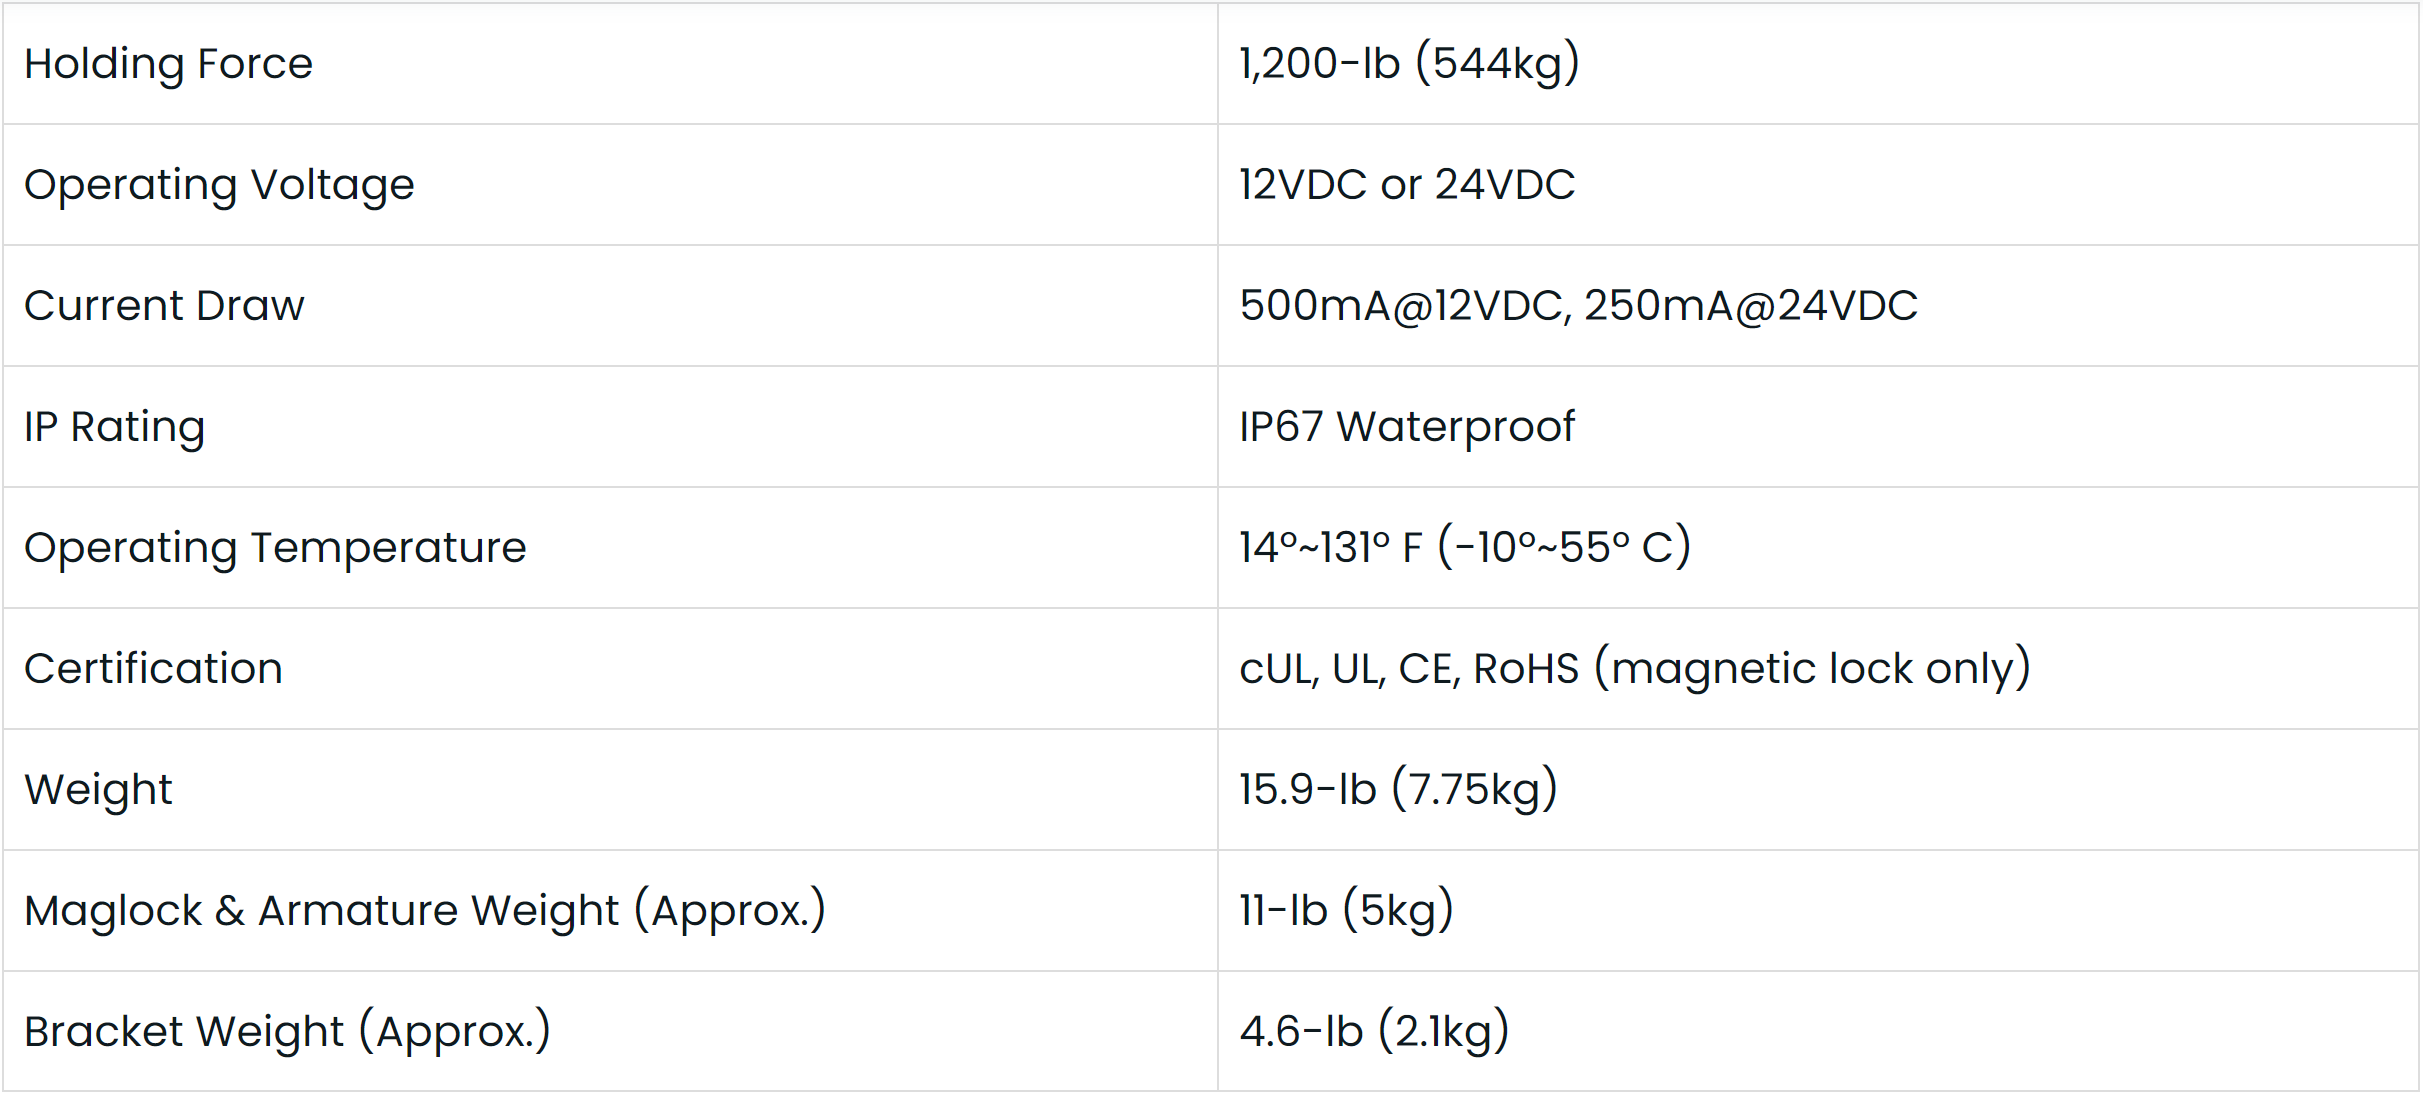Image resolution: width=2423 pixels, height=1095 pixels.
Task: Select the 1,200-lb (544kg) value
Action: 1408,64
